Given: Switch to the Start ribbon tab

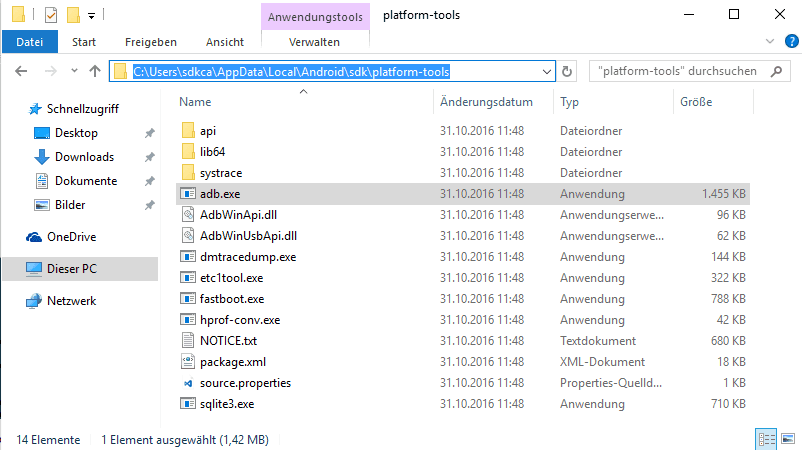Looking at the screenshot, I should (x=84, y=42).
